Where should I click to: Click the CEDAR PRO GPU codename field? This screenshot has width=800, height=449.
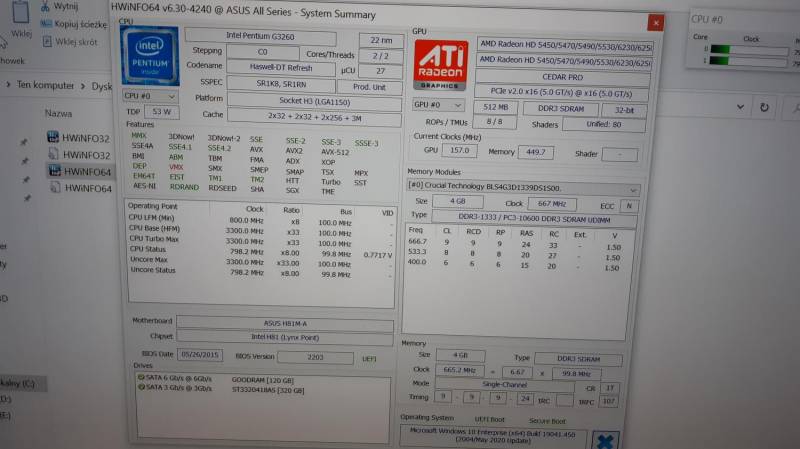562,77
